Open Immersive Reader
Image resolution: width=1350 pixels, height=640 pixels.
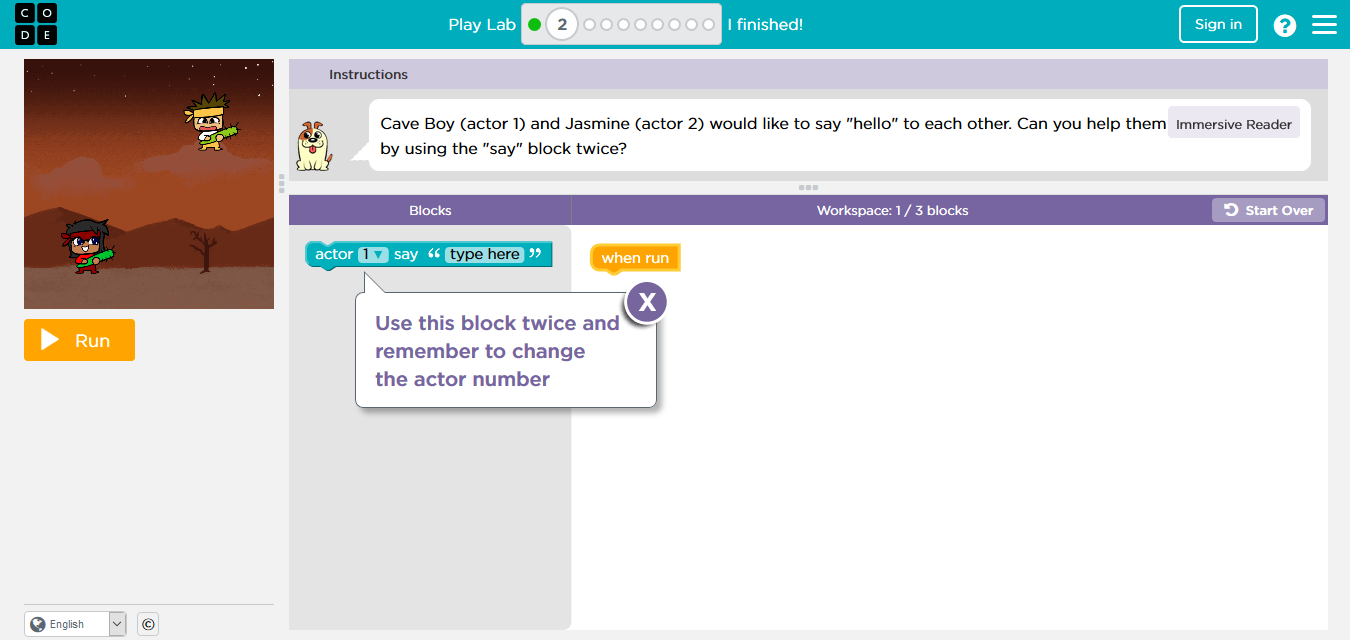pyautogui.click(x=1234, y=124)
